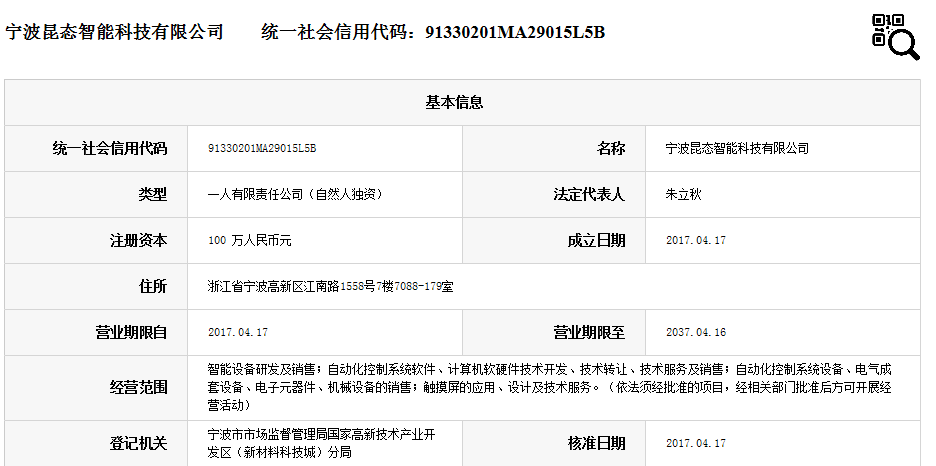Select the 100 万人民币元 value
Screen dimensions: 936x466
(x=250, y=240)
